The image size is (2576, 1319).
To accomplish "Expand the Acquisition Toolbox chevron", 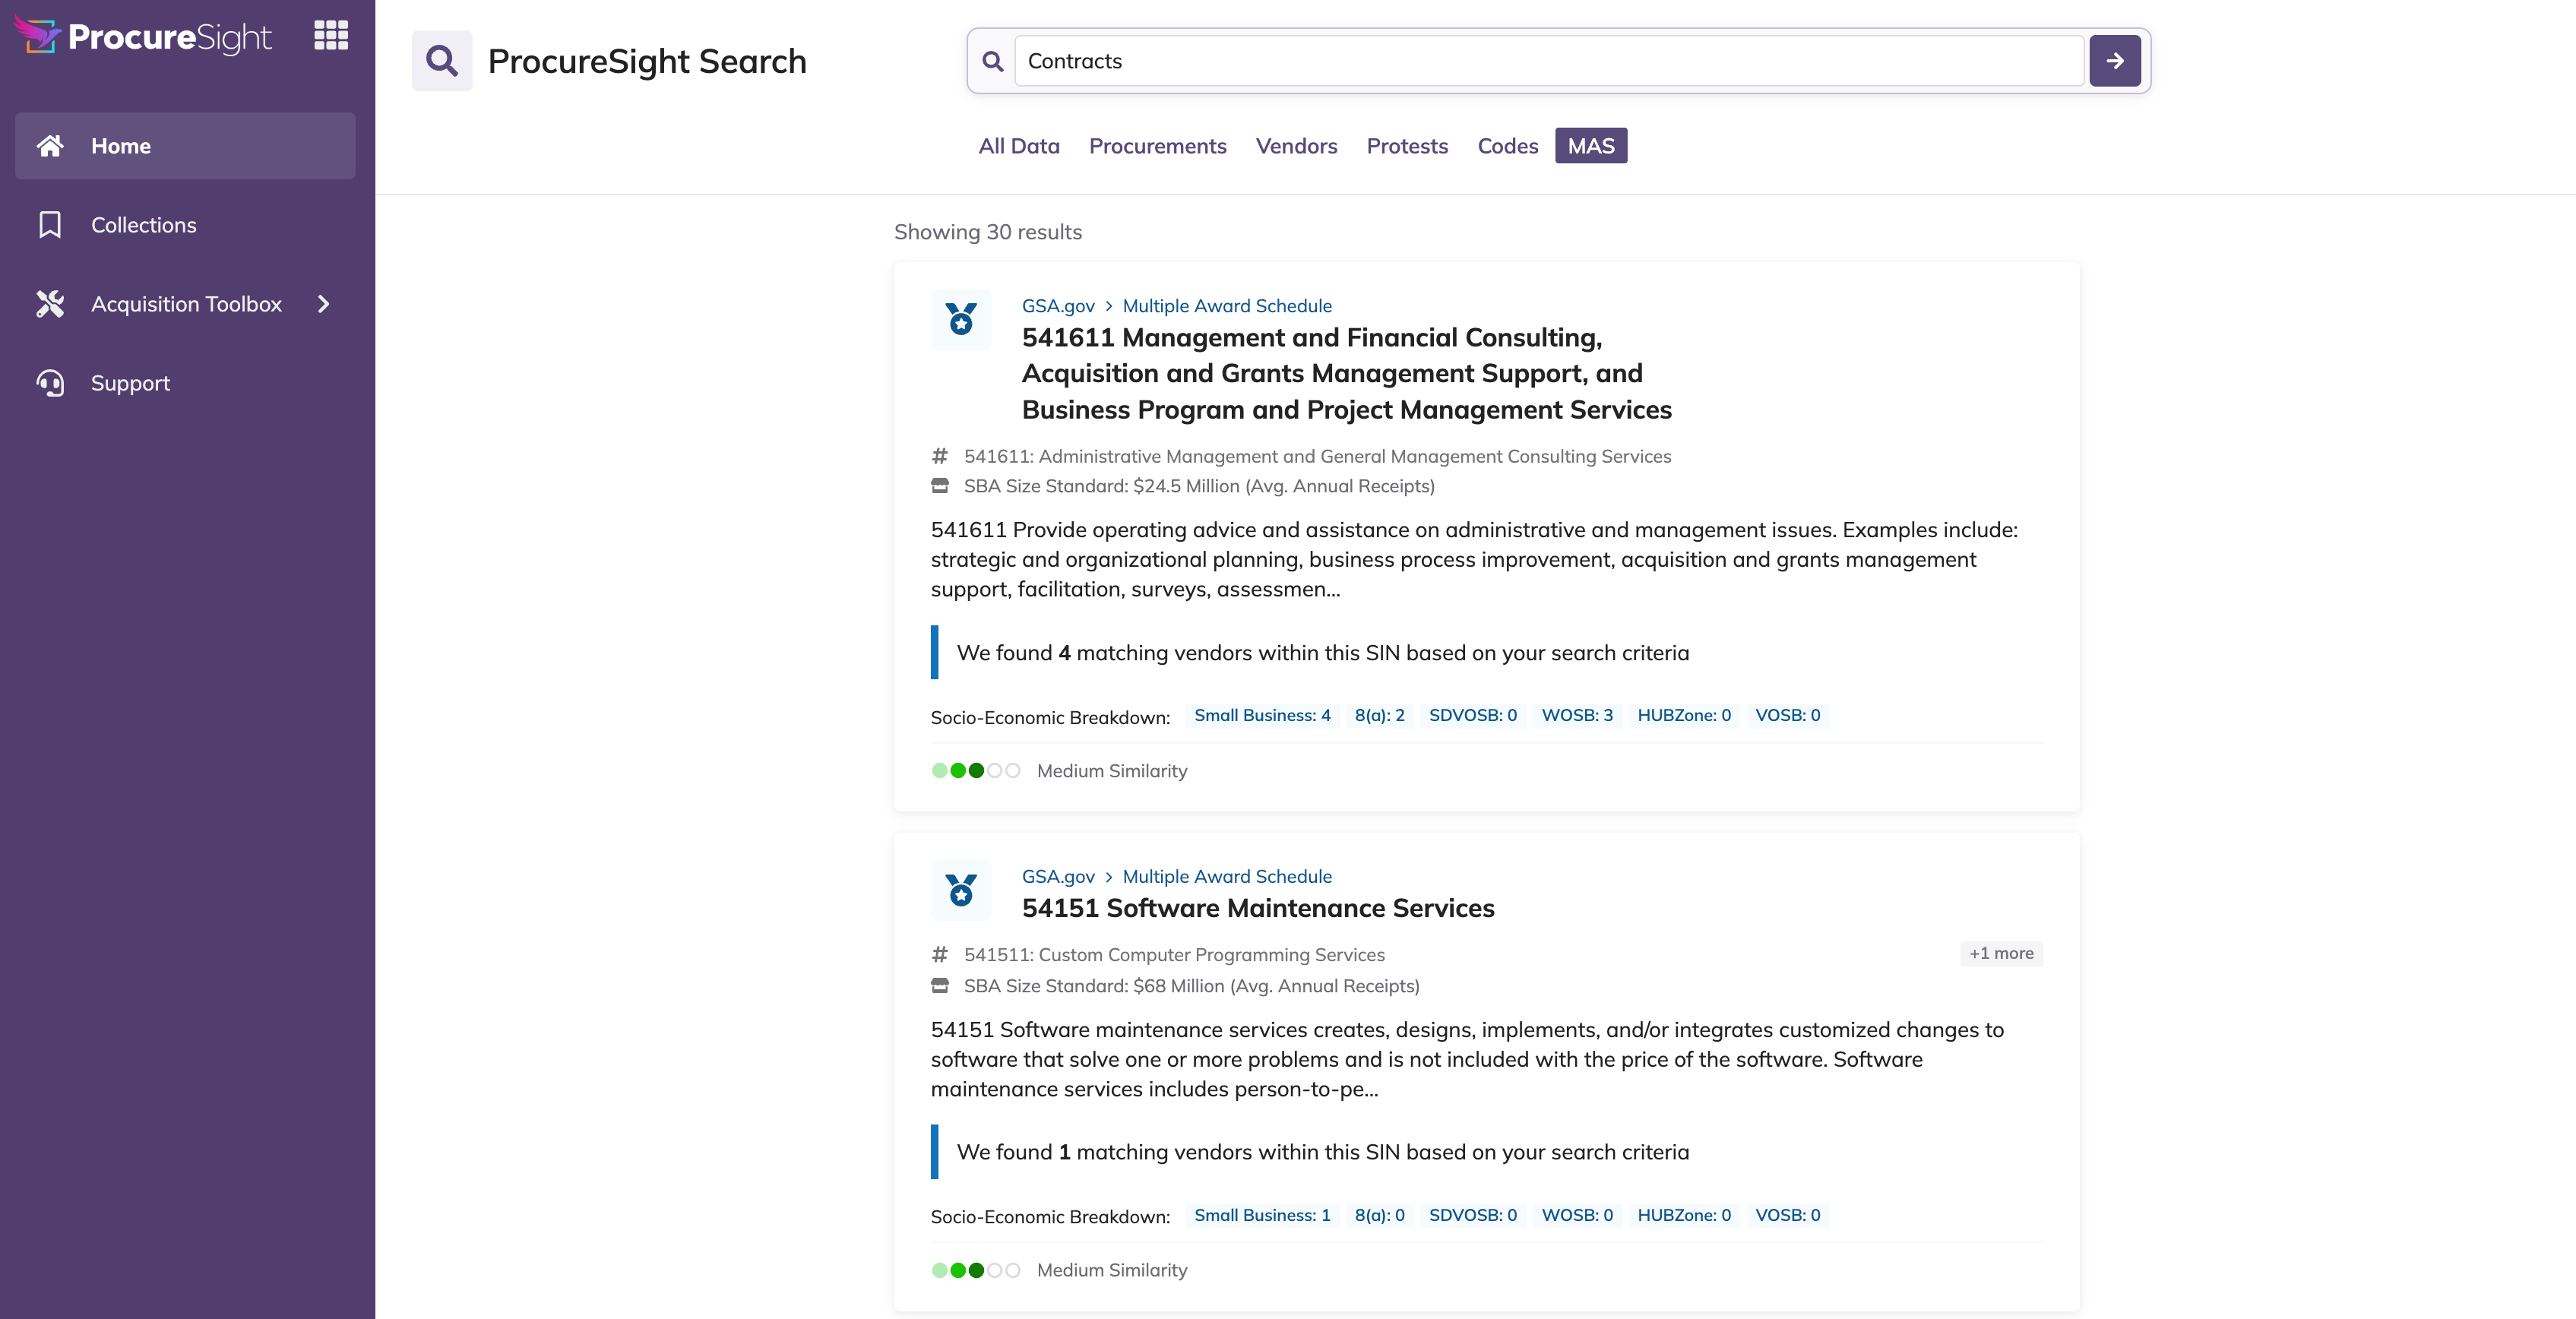I will [323, 304].
